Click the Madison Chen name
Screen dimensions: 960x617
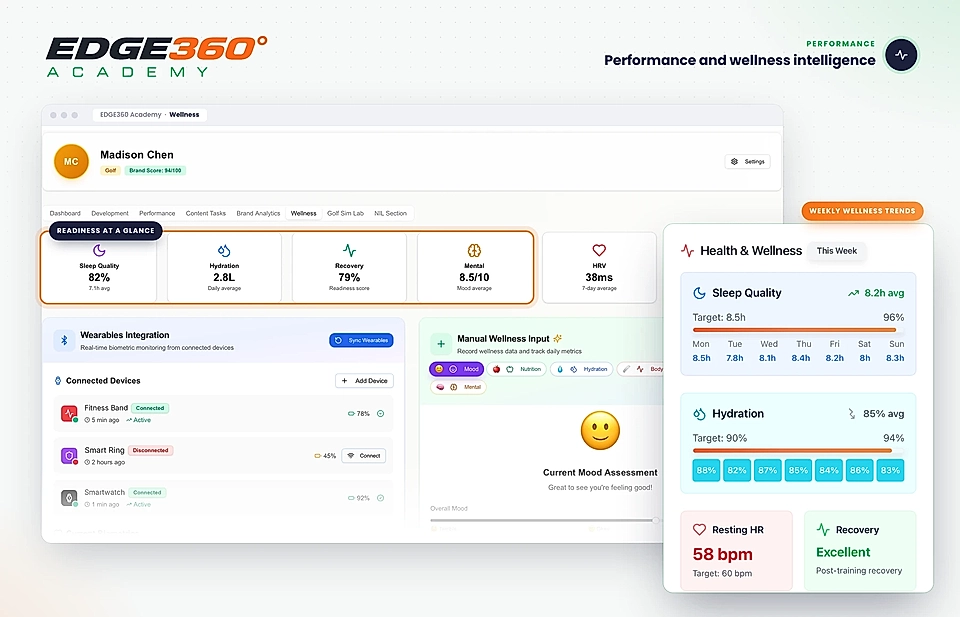click(137, 155)
